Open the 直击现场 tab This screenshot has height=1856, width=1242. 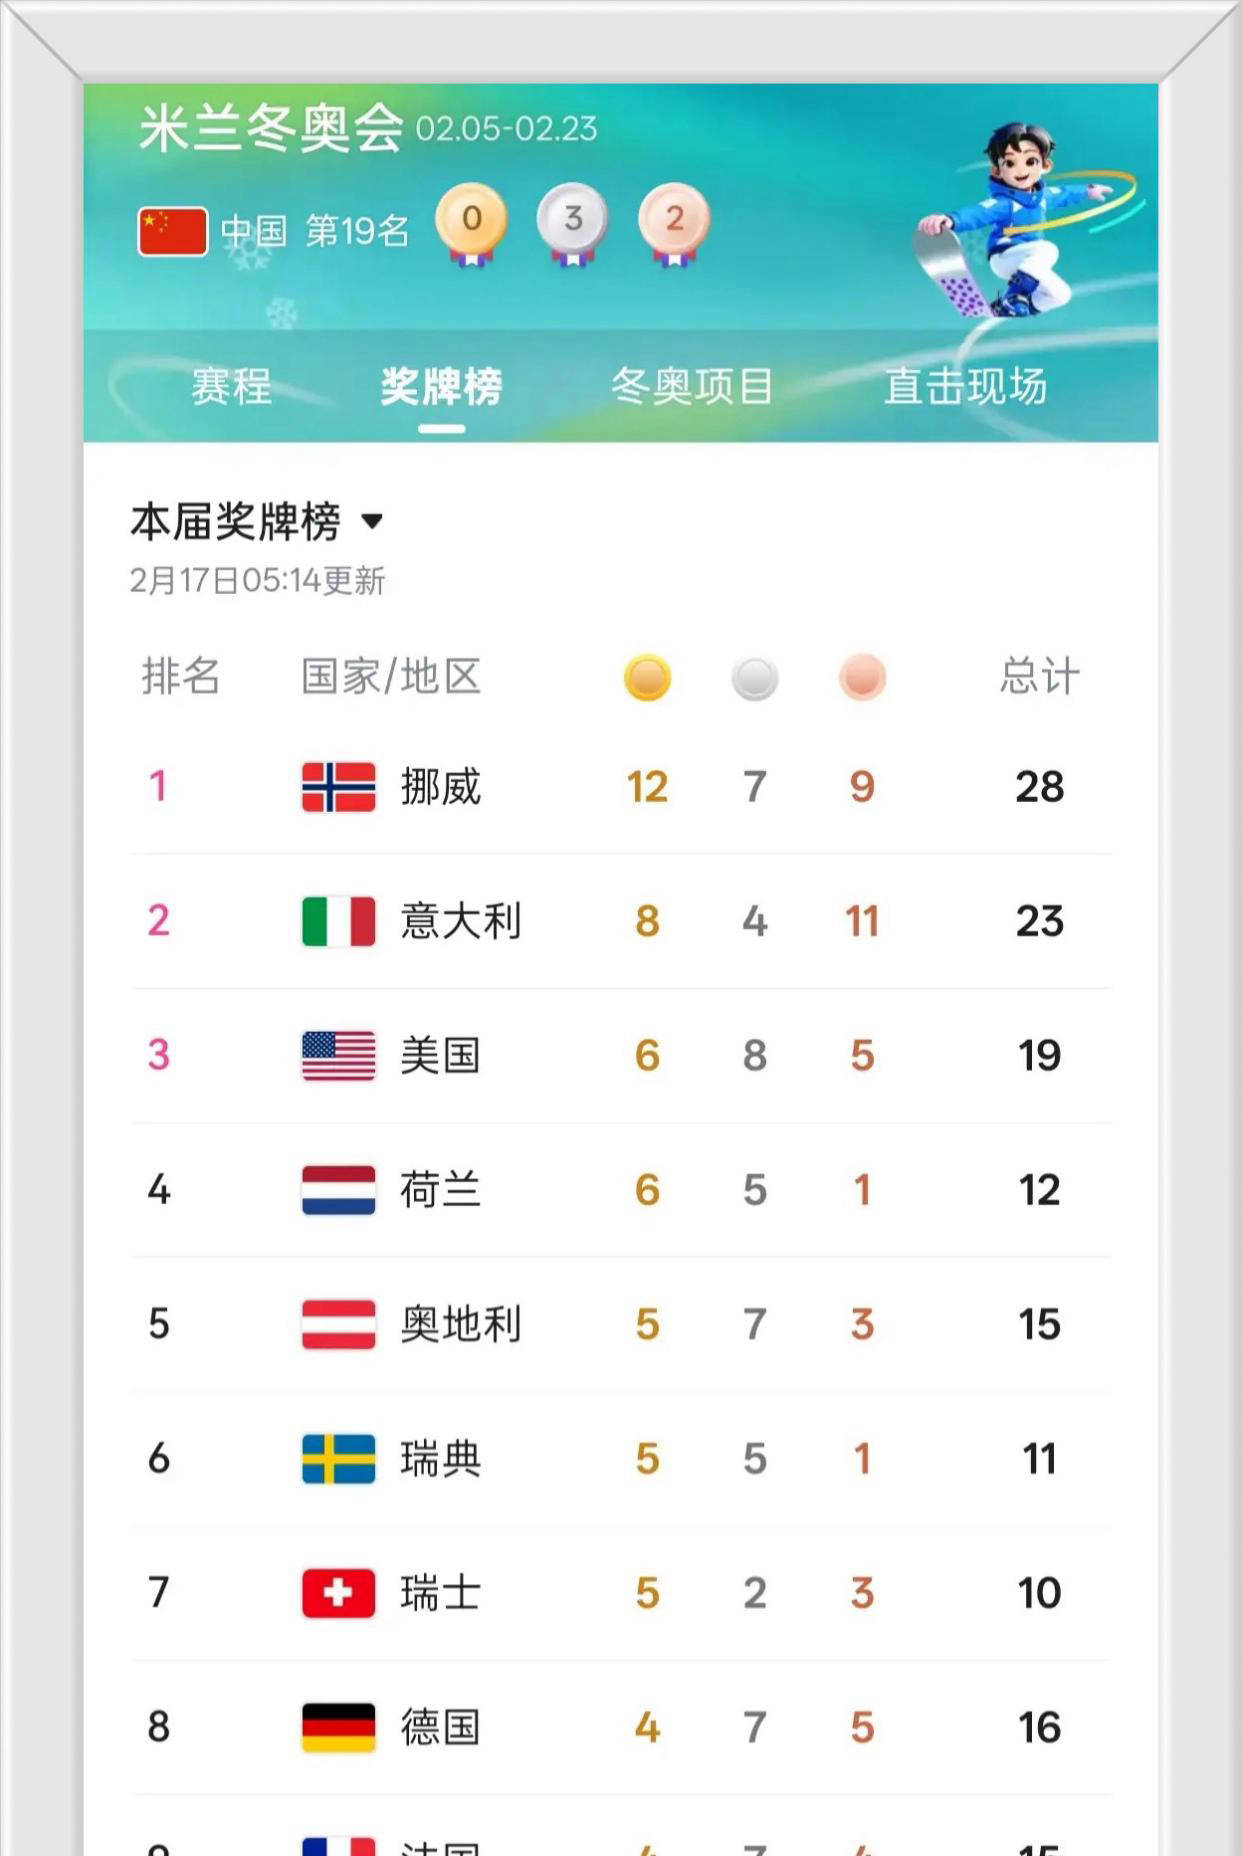[965, 387]
